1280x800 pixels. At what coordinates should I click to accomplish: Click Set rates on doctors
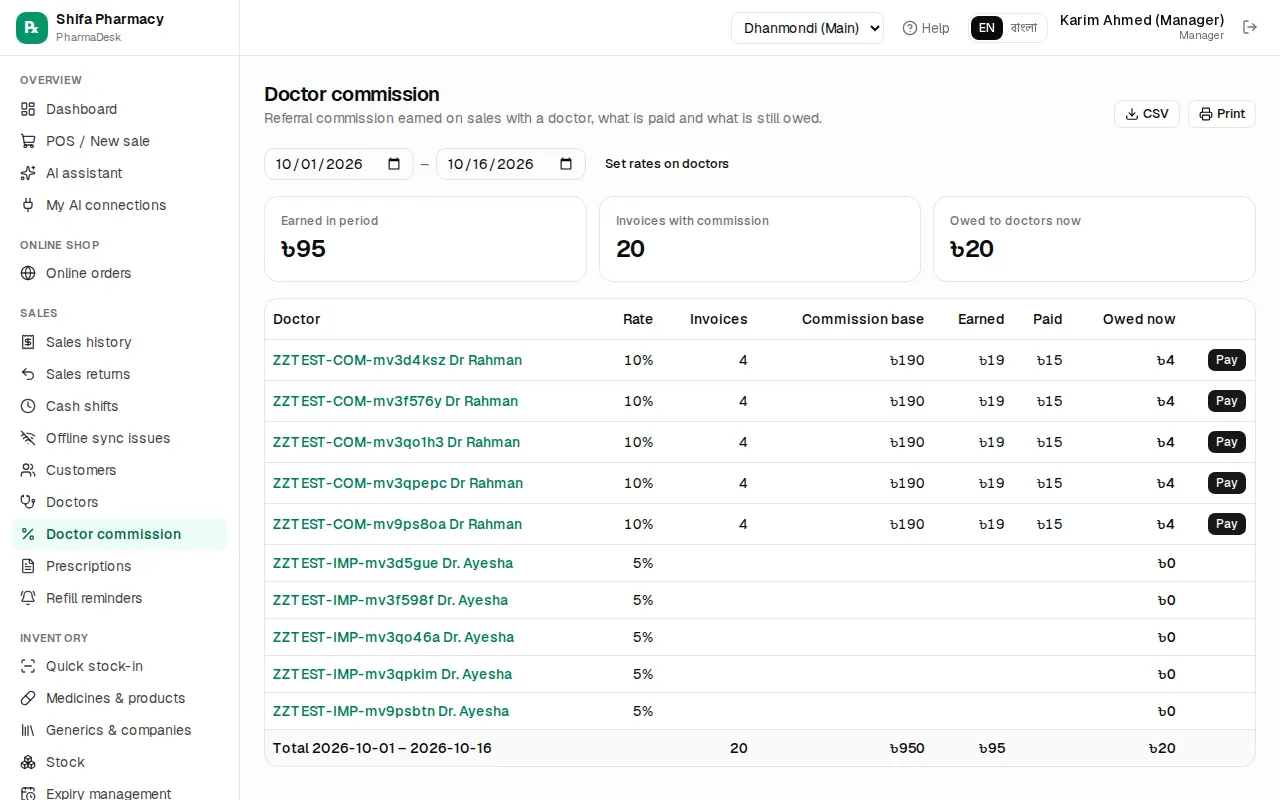(667, 164)
